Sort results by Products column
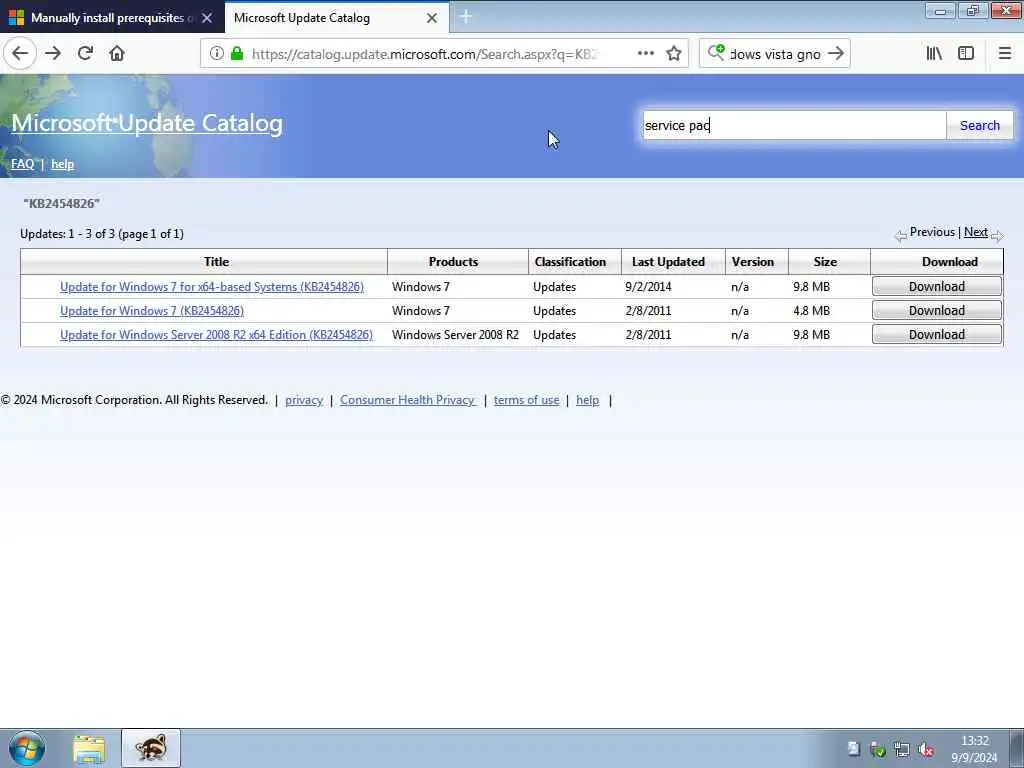The height and width of the screenshot is (768, 1024). [453, 261]
